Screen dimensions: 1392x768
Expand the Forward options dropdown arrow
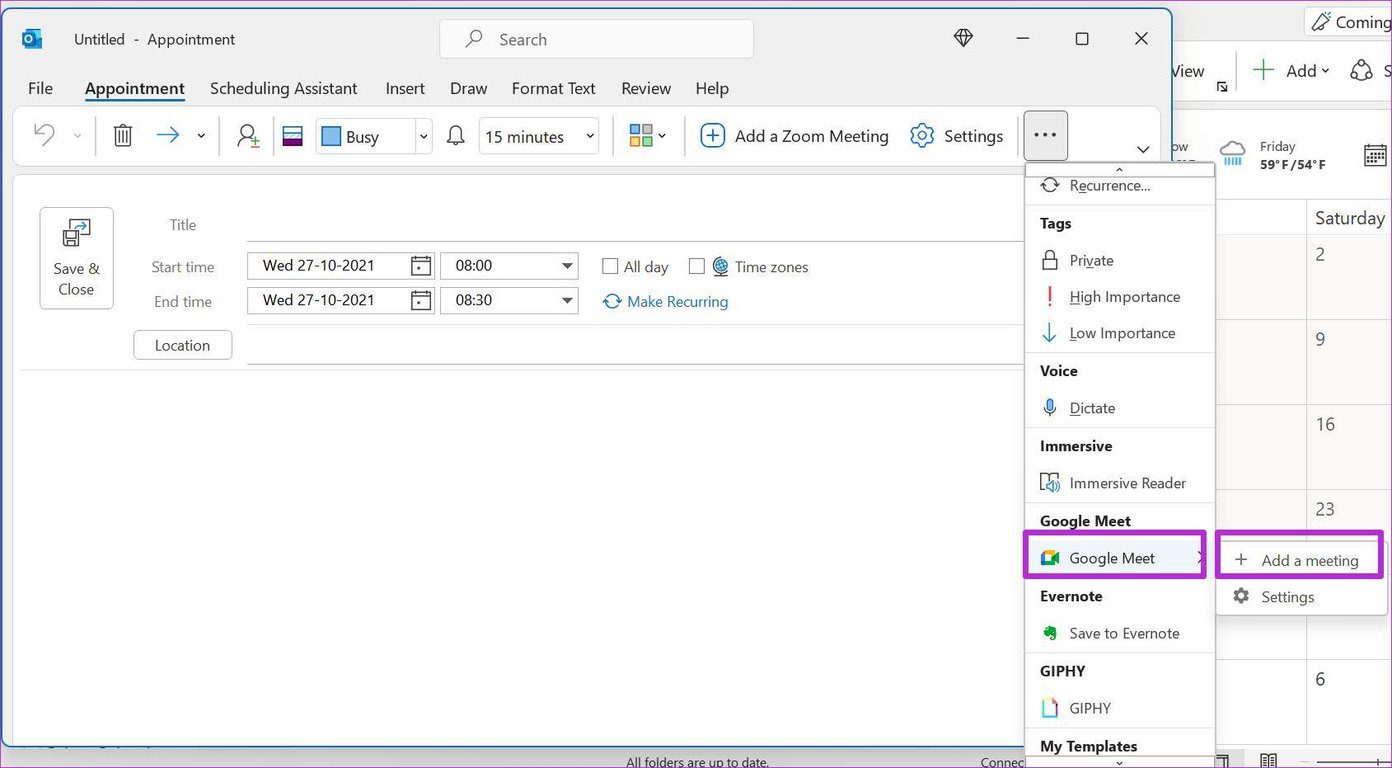click(x=200, y=136)
